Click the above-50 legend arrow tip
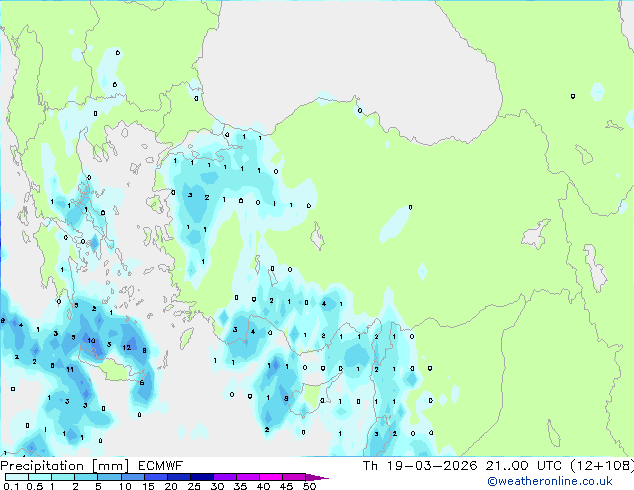Image resolution: width=634 pixels, height=490 pixels. [317, 478]
